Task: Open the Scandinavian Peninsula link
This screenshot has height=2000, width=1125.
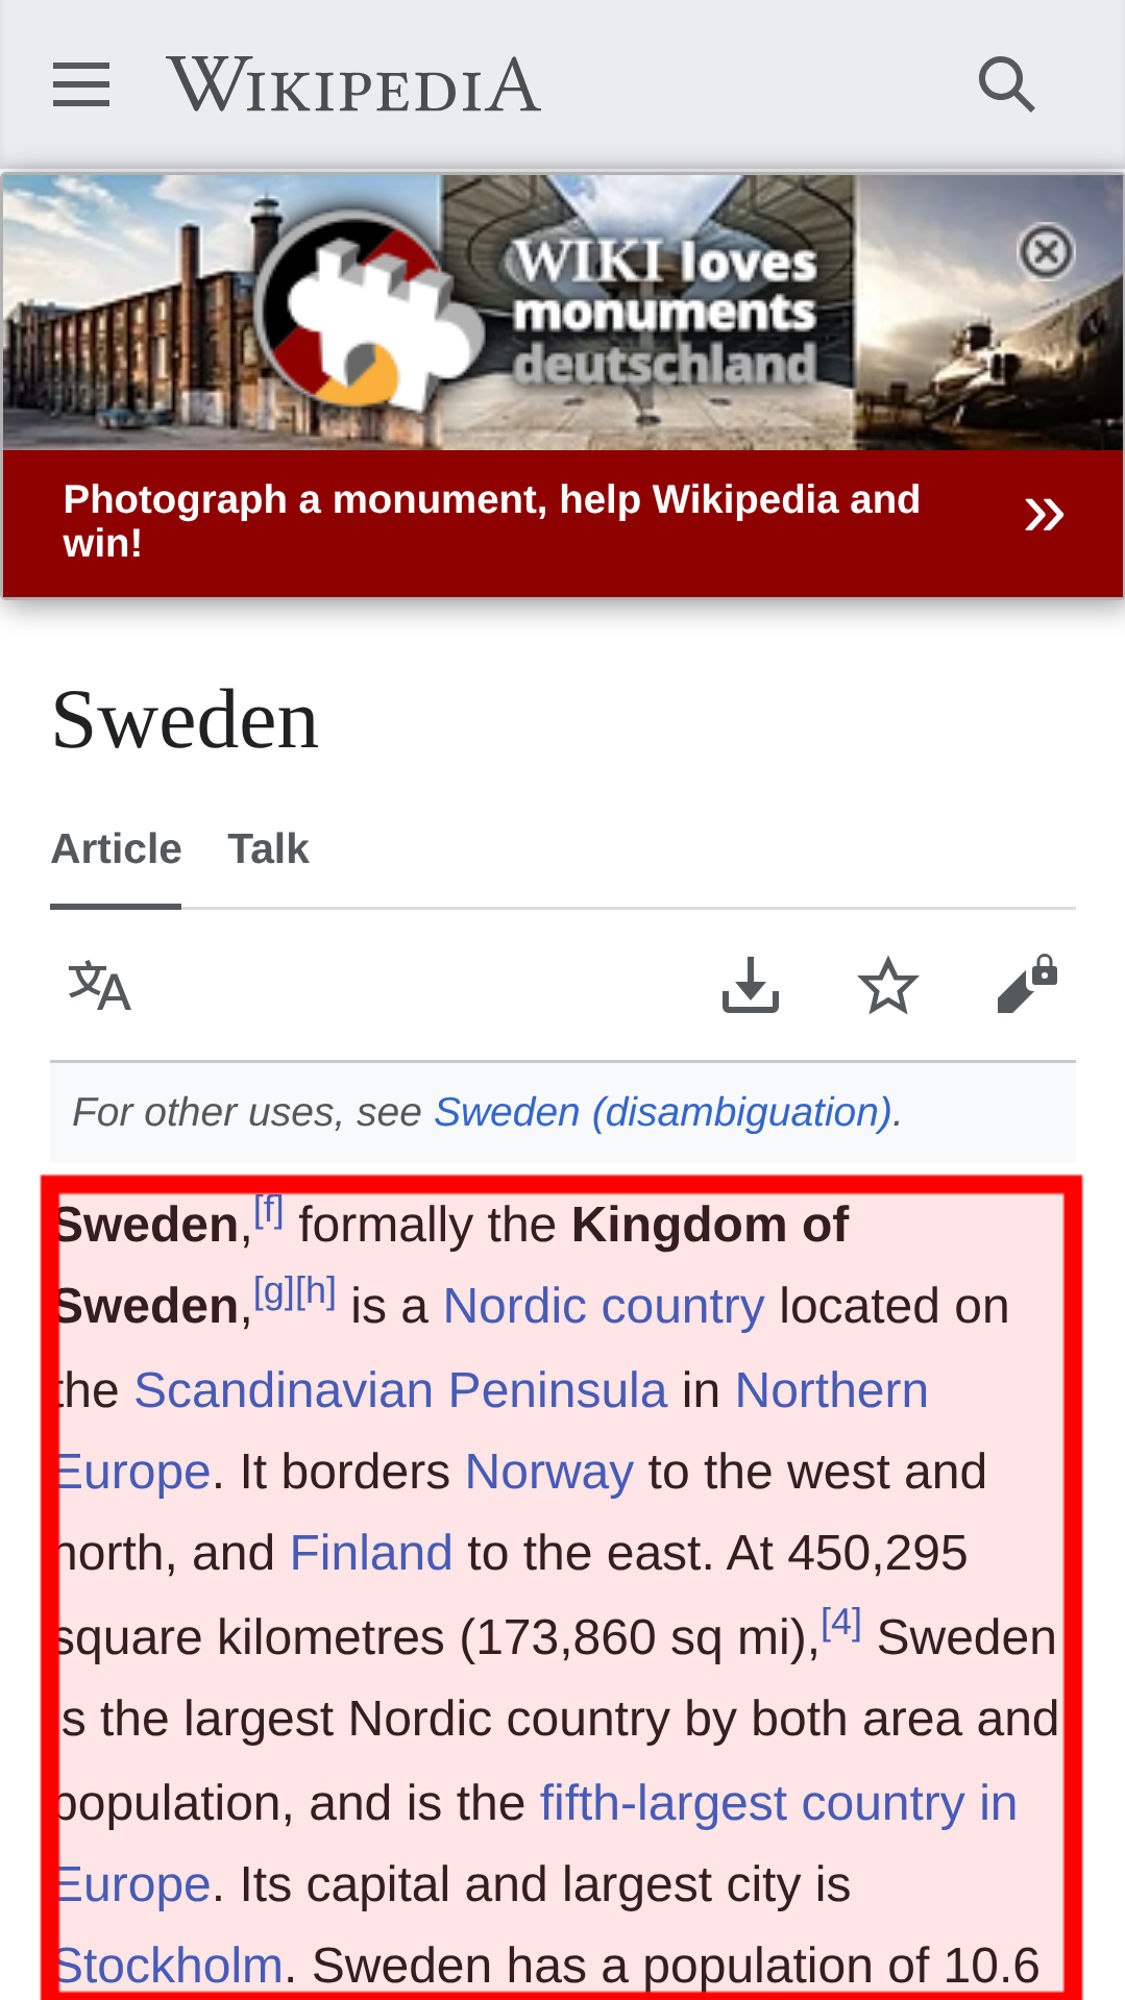Action: coord(400,1390)
